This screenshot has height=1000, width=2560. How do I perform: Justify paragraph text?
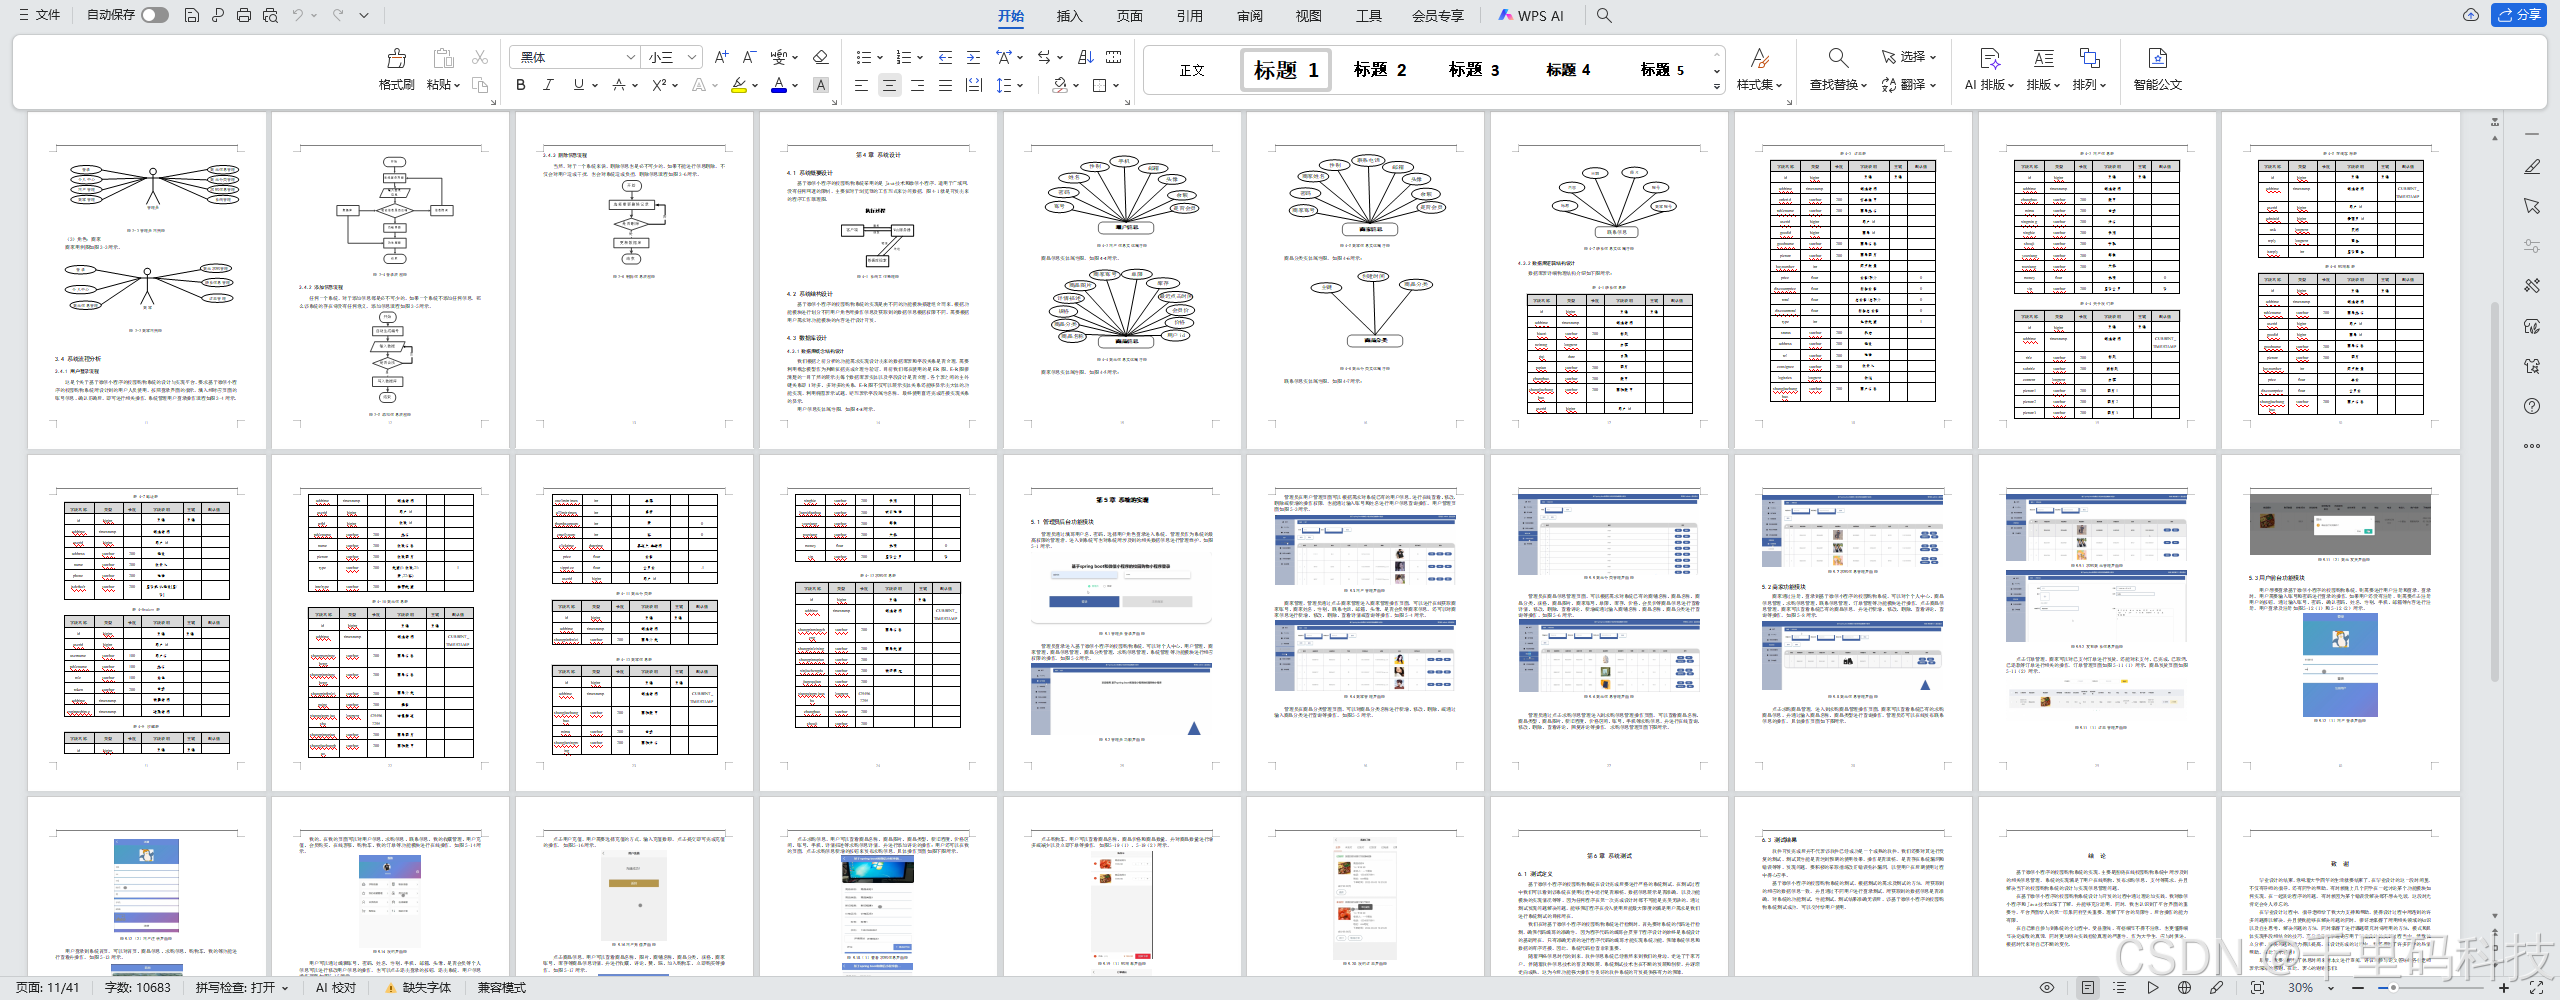[x=945, y=86]
